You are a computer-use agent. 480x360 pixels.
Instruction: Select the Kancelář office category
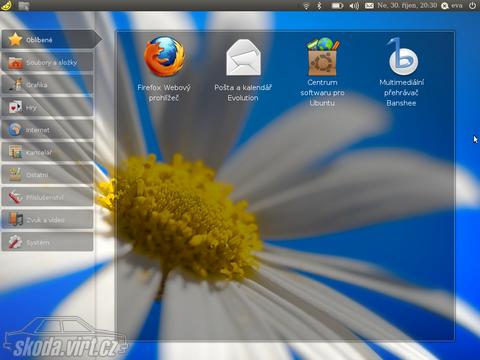47,152
